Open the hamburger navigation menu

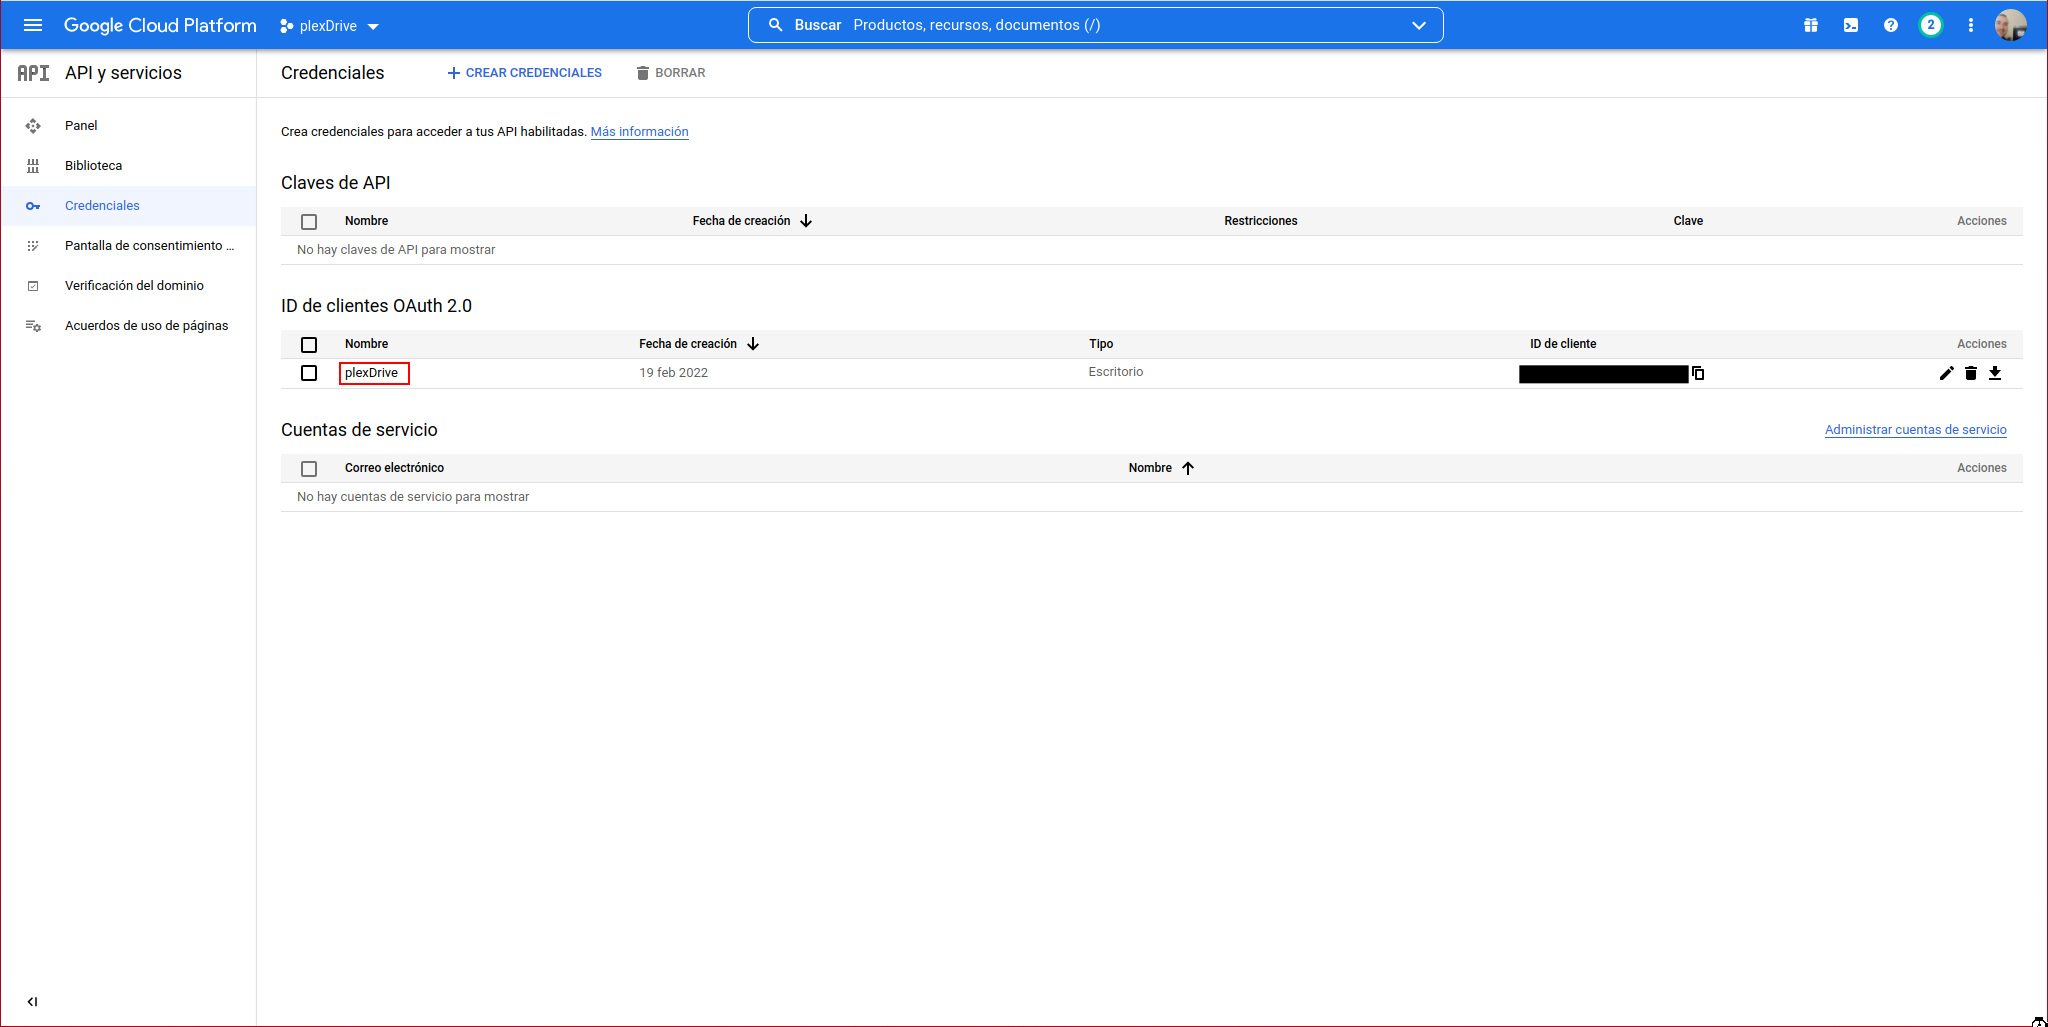click(x=33, y=25)
